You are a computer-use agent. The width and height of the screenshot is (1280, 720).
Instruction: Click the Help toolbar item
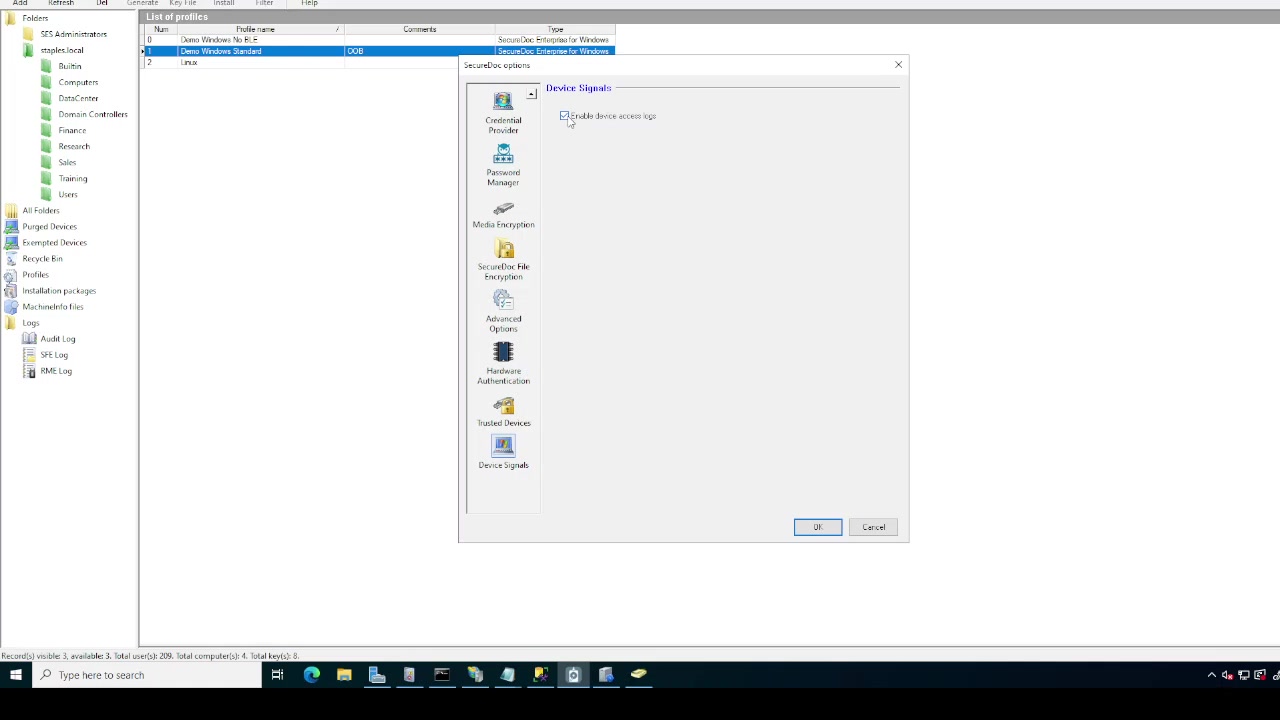click(x=309, y=3)
